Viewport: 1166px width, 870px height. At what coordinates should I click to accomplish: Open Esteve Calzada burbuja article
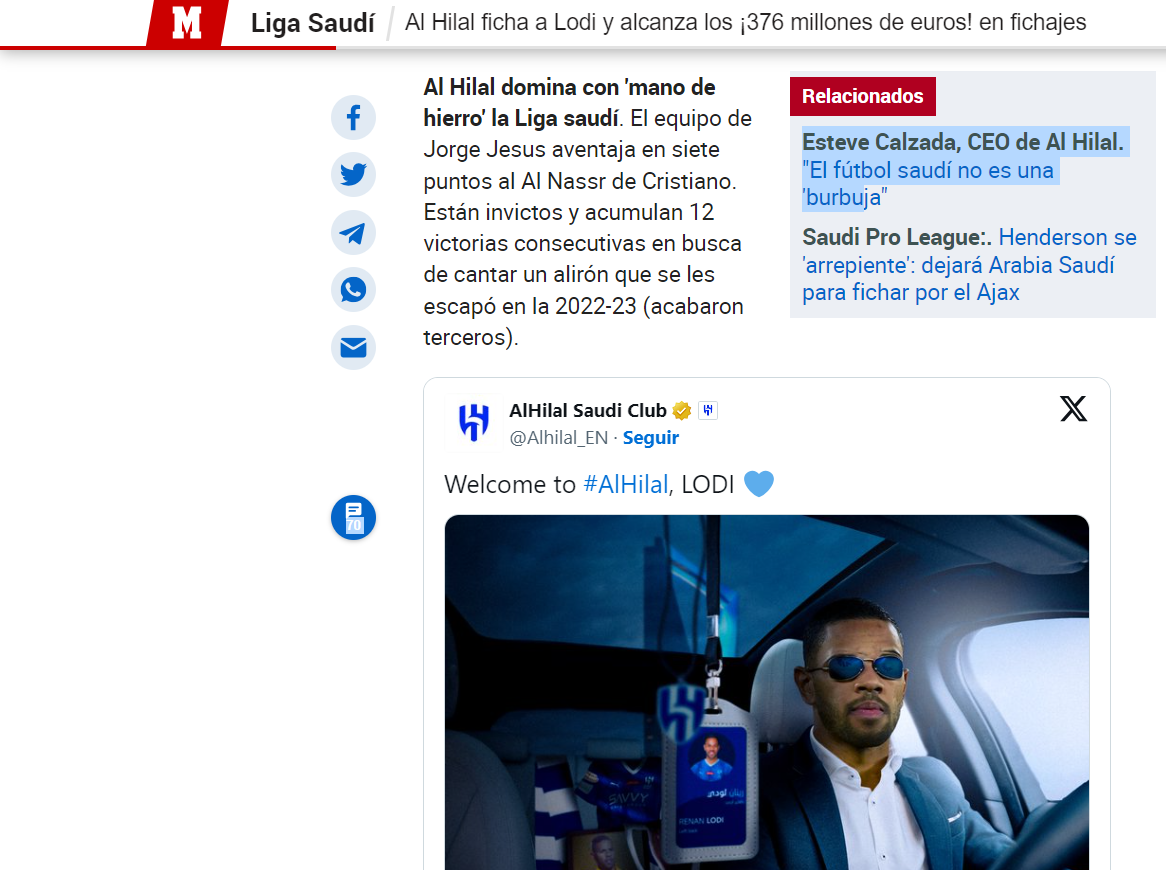964,170
